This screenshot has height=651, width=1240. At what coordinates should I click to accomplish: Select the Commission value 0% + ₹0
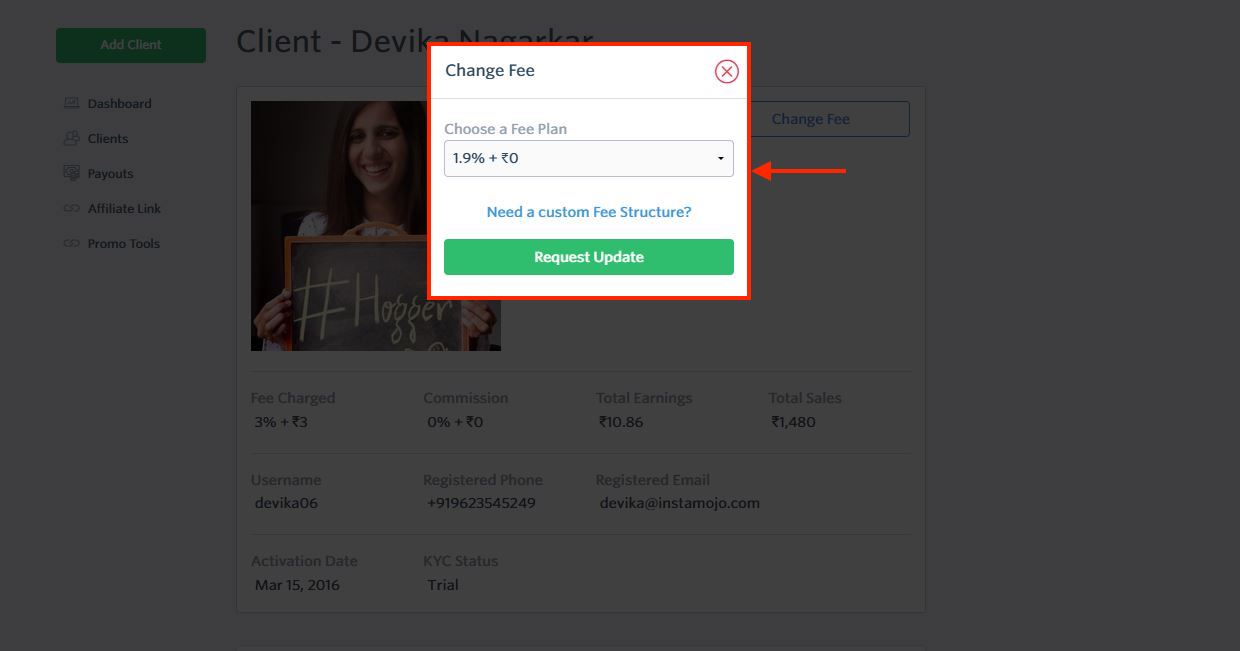(x=455, y=422)
